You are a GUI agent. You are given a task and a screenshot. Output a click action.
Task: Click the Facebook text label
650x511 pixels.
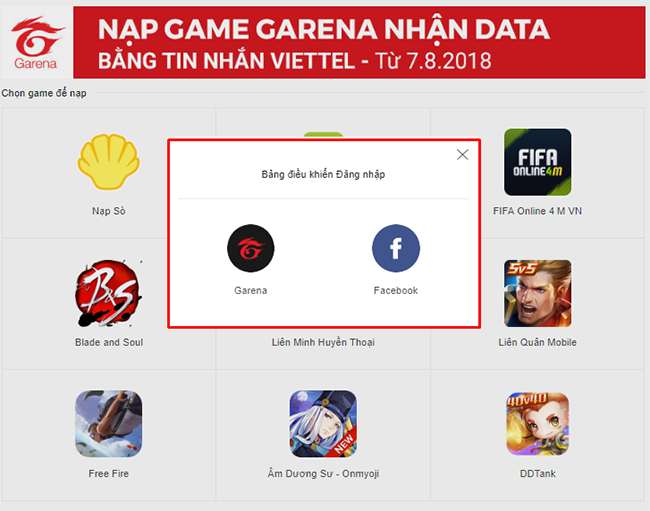396,291
